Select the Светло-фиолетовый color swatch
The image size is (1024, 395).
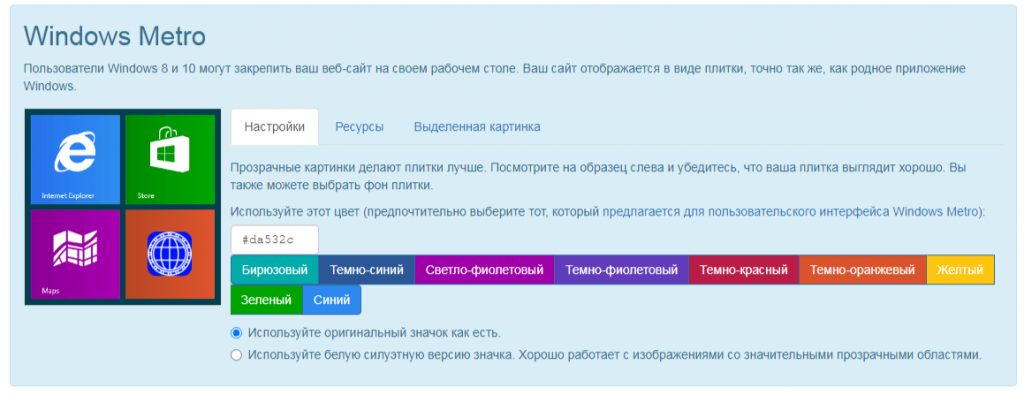pyautogui.click(x=485, y=270)
